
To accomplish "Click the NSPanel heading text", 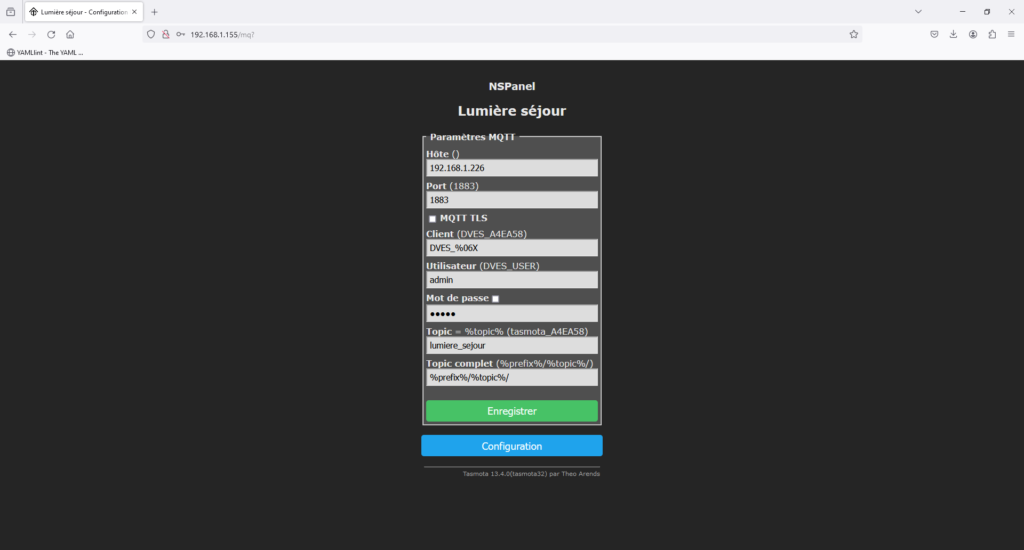I will pyautogui.click(x=512, y=86).
